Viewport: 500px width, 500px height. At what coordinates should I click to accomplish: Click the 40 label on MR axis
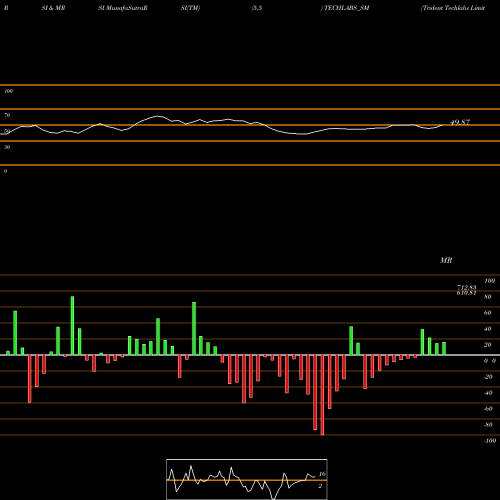[x=488, y=329]
